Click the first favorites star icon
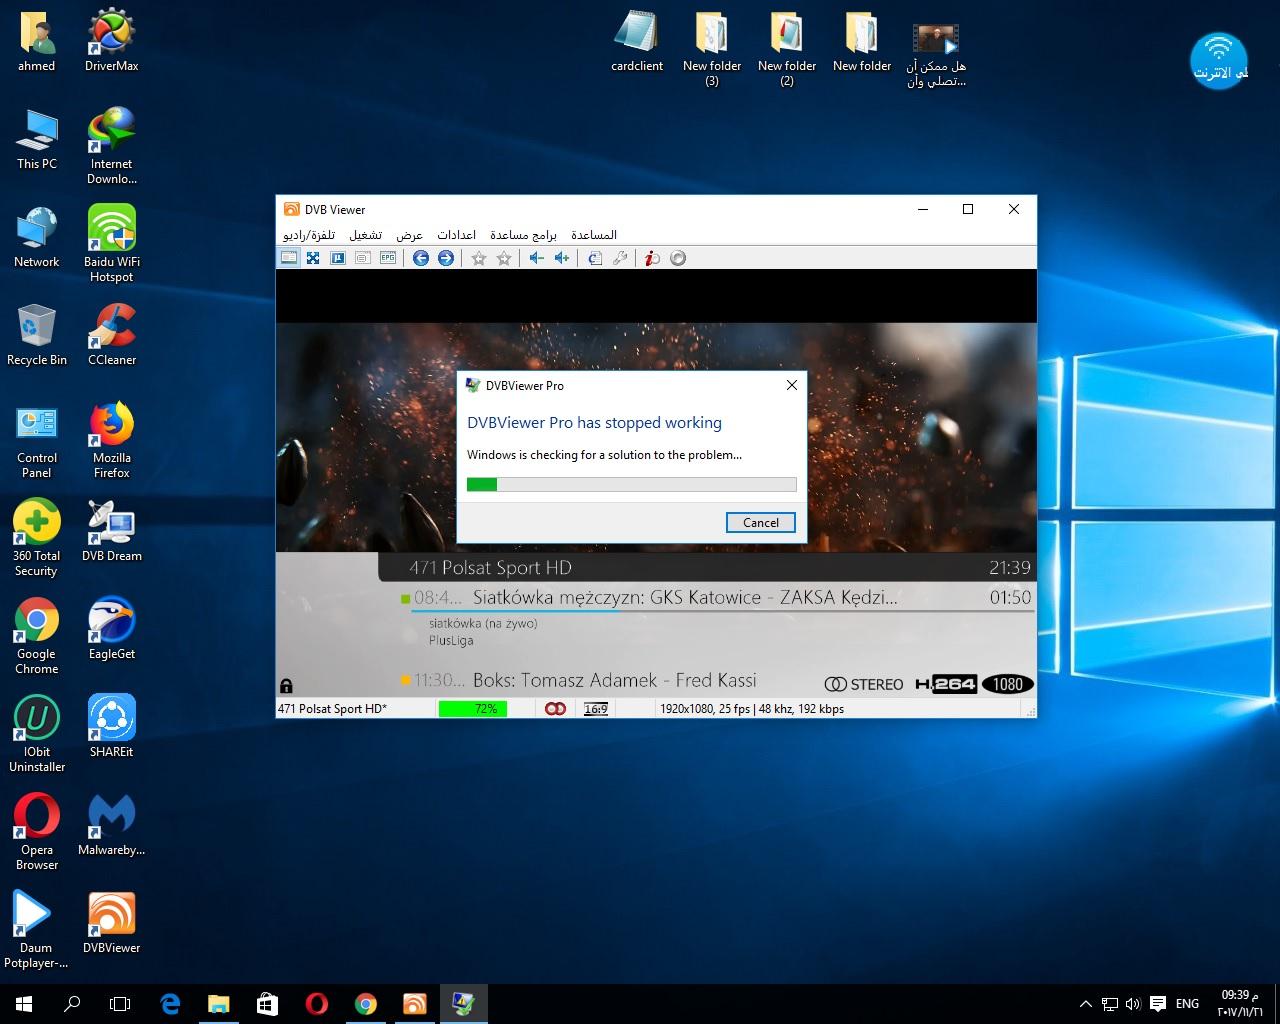The width and height of the screenshot is (1280, 1024). [479, 258]
